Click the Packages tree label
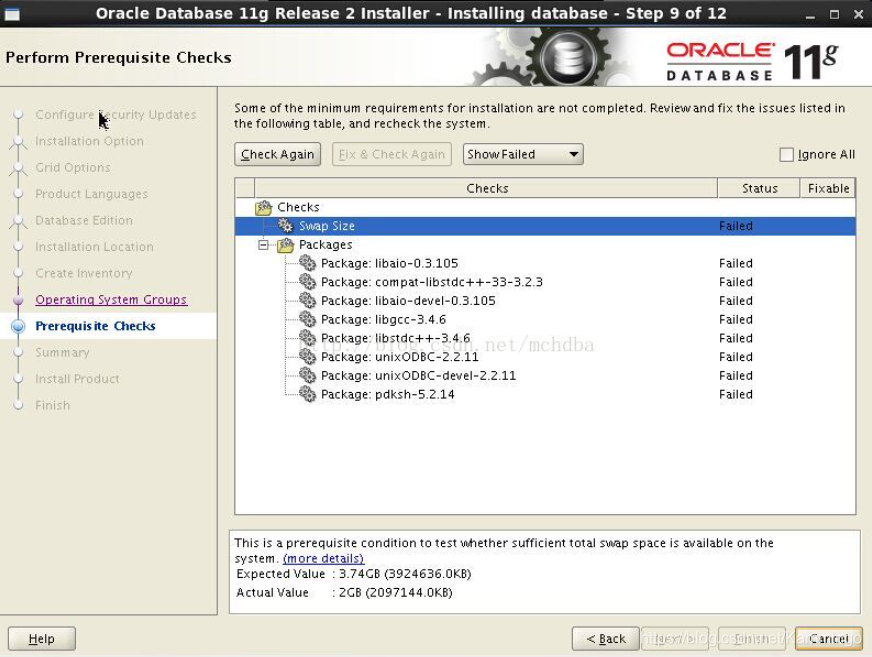Image resolution: width=872 pixels, height=657 pixels. click(x=325, y=245)
